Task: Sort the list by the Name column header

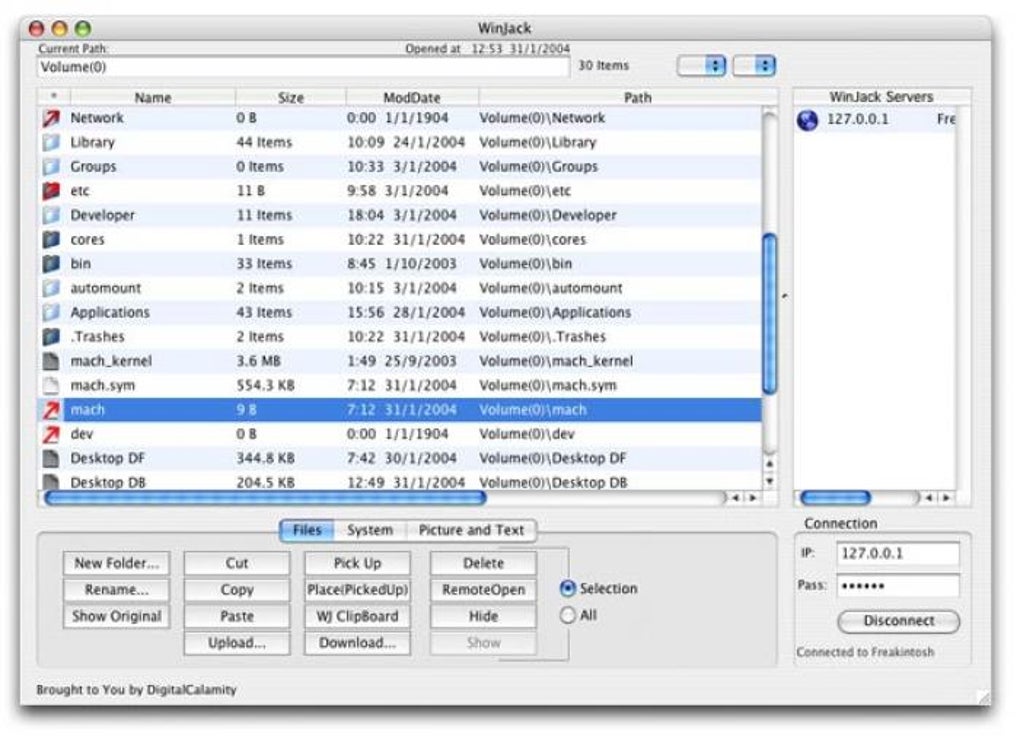Action: (153, 98)
